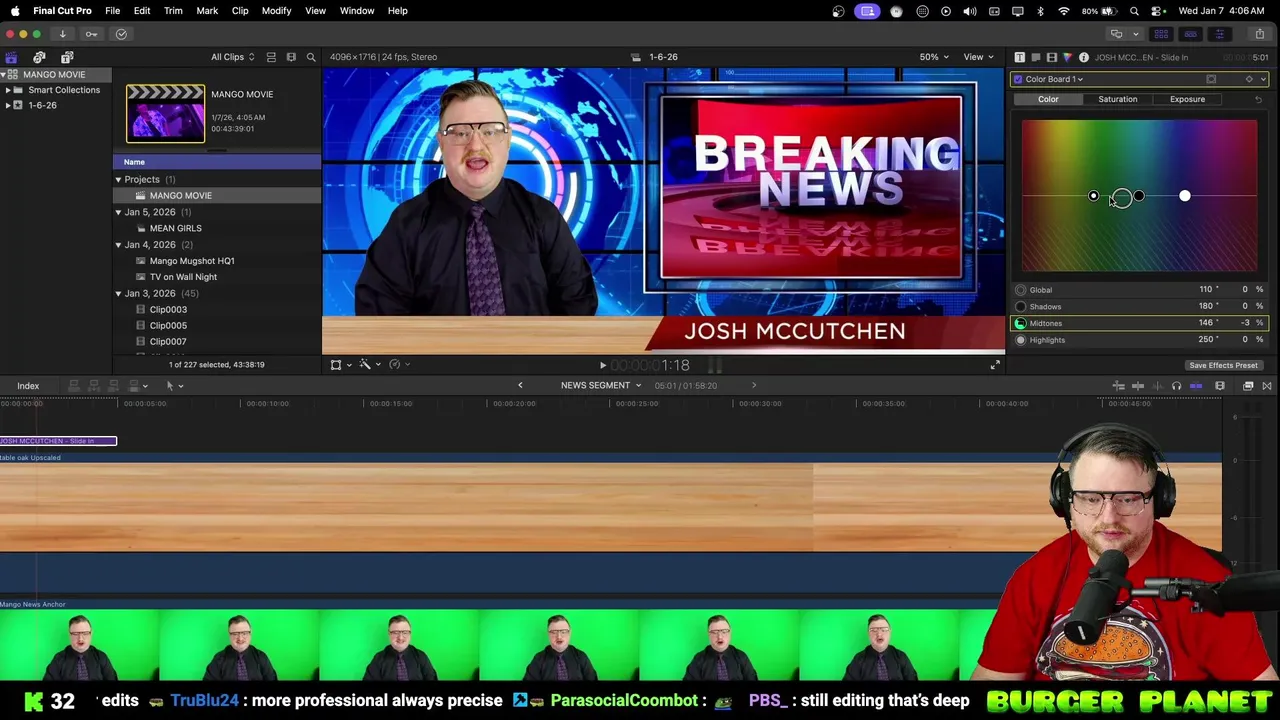Click the macOS Control Center icon
1280x720 pixels.
(x=1157, y=11)
